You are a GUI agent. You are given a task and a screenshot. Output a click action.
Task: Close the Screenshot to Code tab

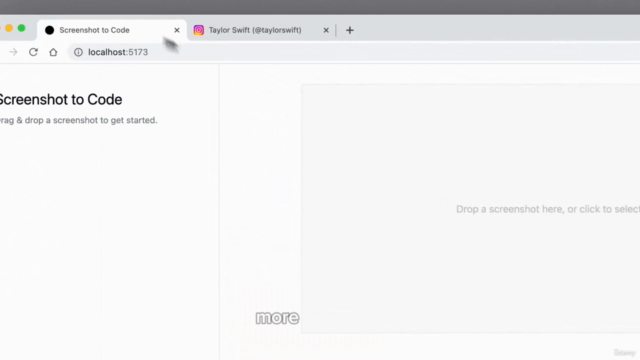177,30
